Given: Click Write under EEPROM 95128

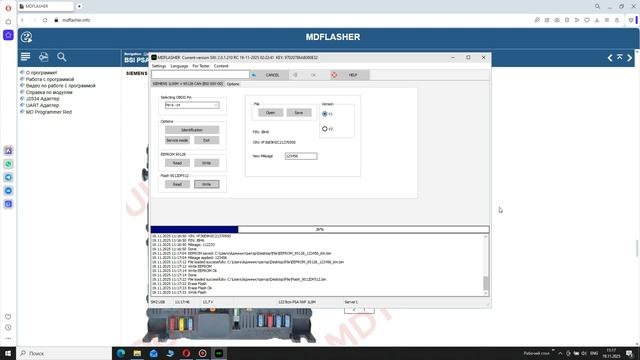Looking at the screenshot, I should click(207, 163).
